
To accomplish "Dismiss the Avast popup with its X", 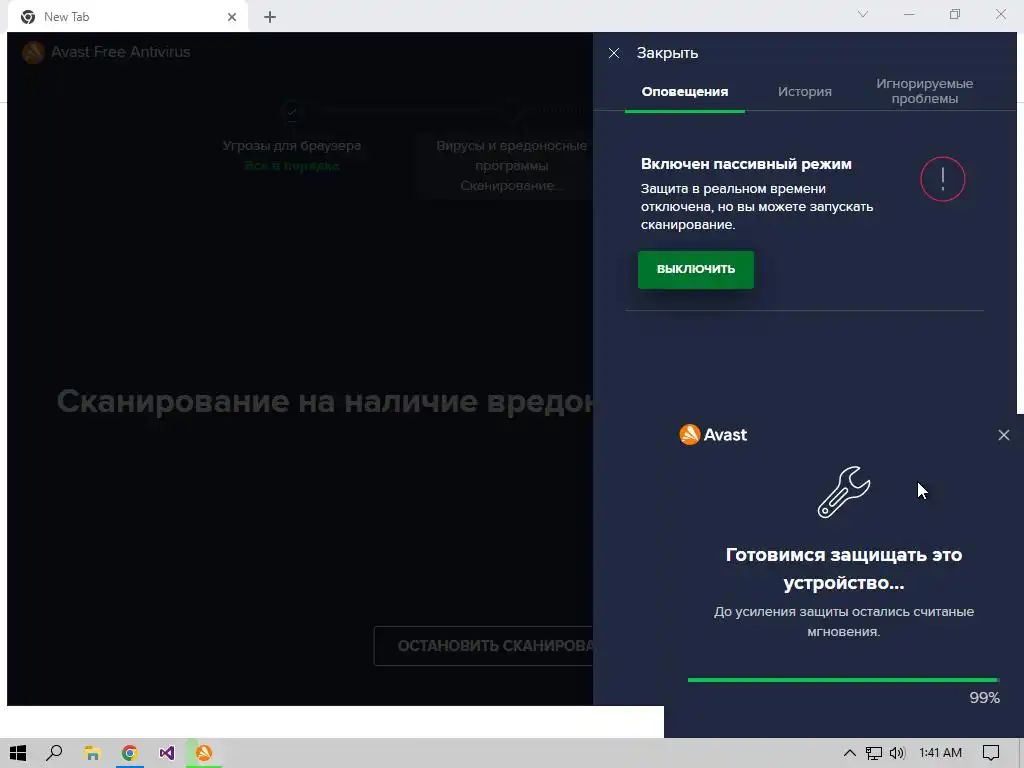I will 1004,435.
